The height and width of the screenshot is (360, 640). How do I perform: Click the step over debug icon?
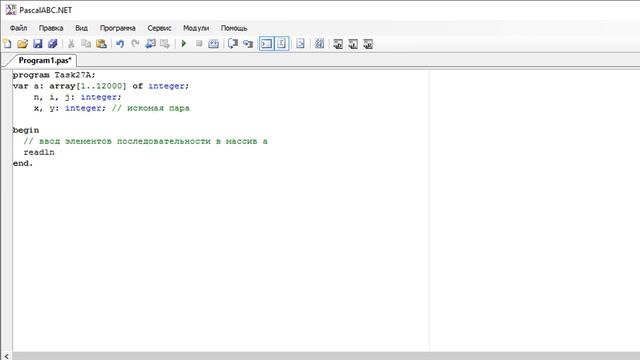pos(233,44)
